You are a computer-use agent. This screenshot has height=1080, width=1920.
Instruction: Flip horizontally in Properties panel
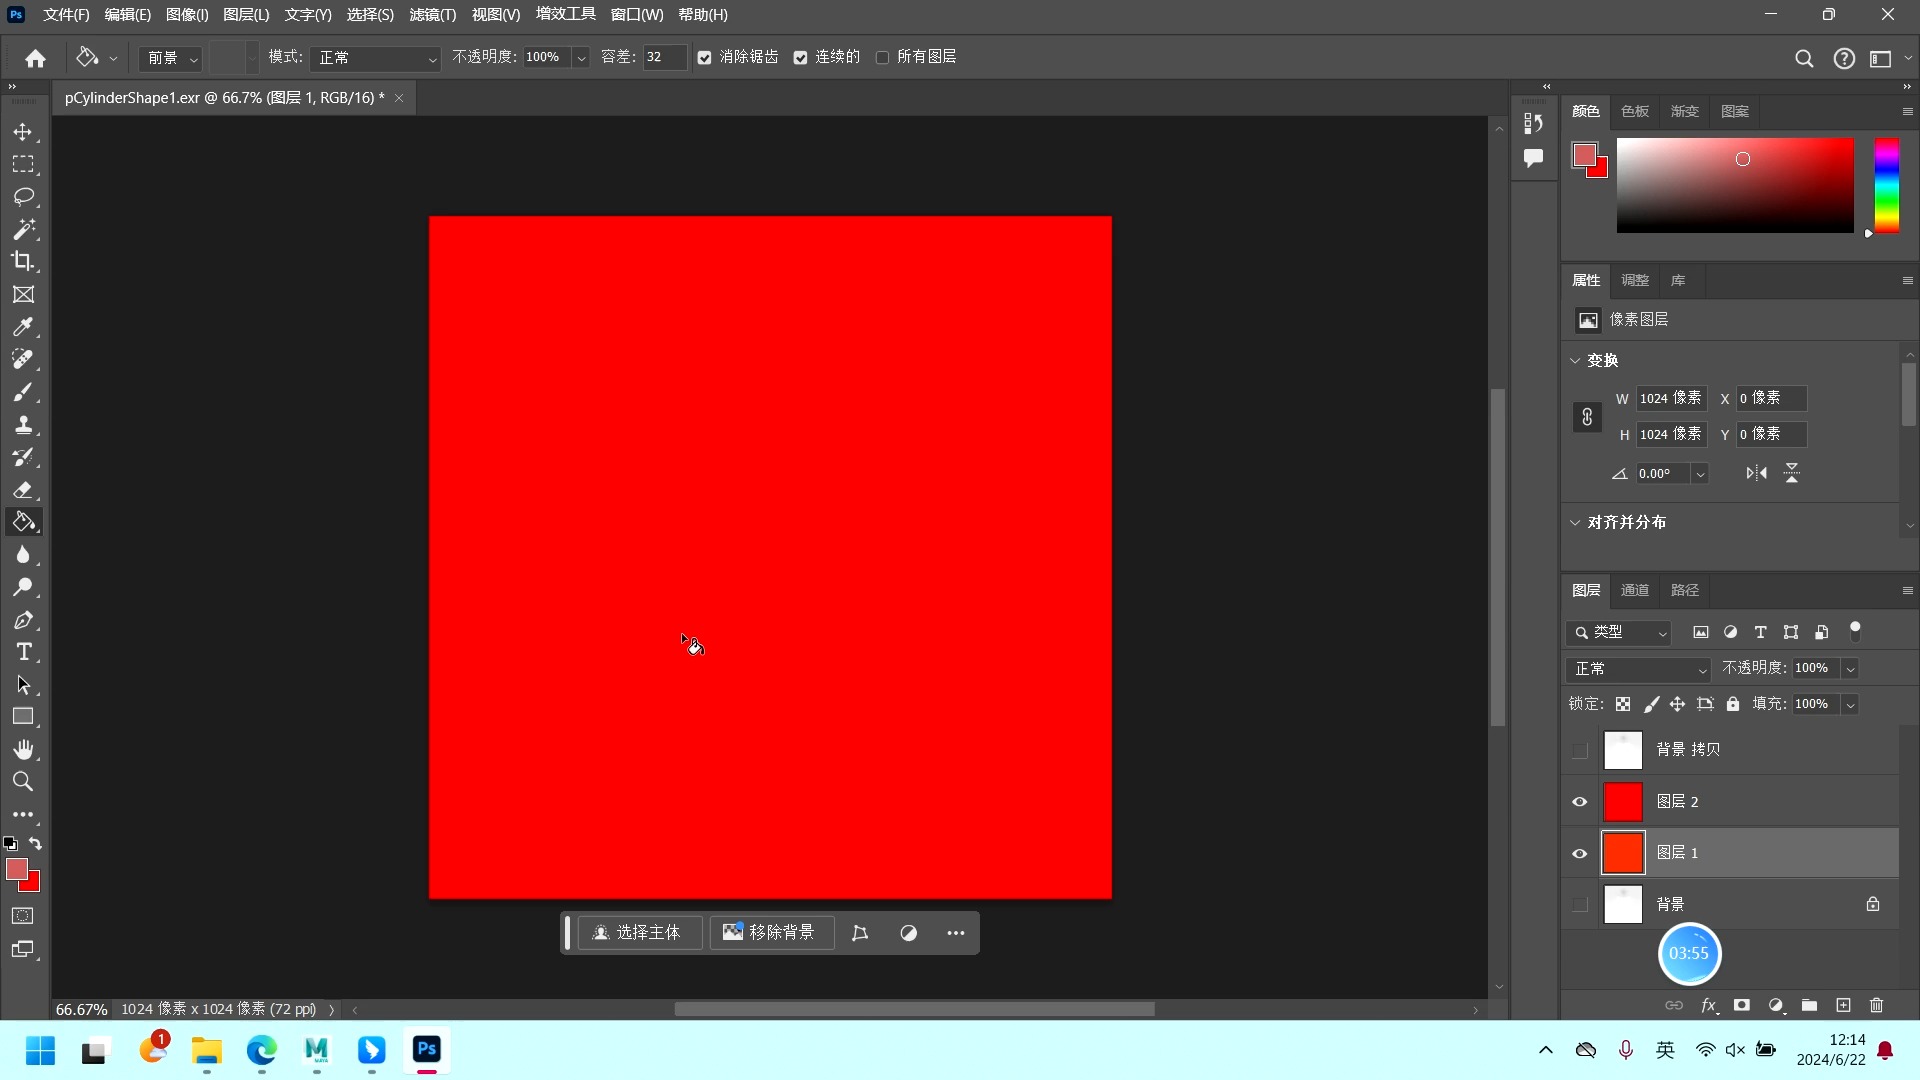tap(1757, 473)
